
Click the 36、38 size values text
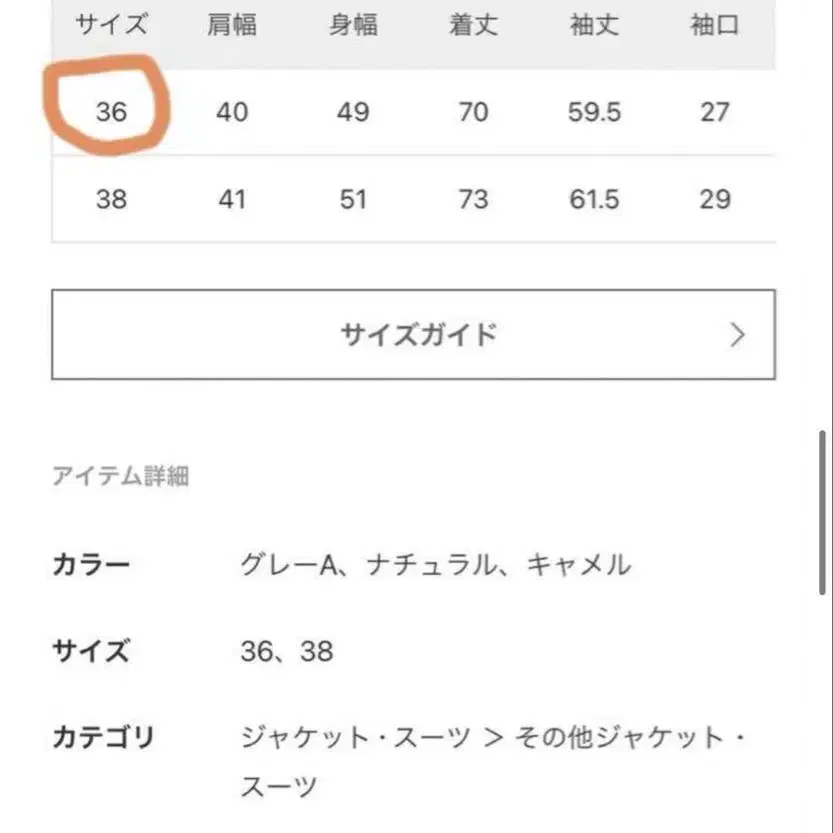287,652
